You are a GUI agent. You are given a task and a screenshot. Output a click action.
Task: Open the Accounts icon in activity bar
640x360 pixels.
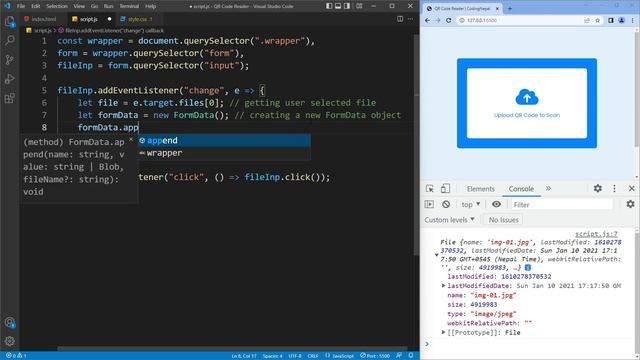[x=9, y=322]
